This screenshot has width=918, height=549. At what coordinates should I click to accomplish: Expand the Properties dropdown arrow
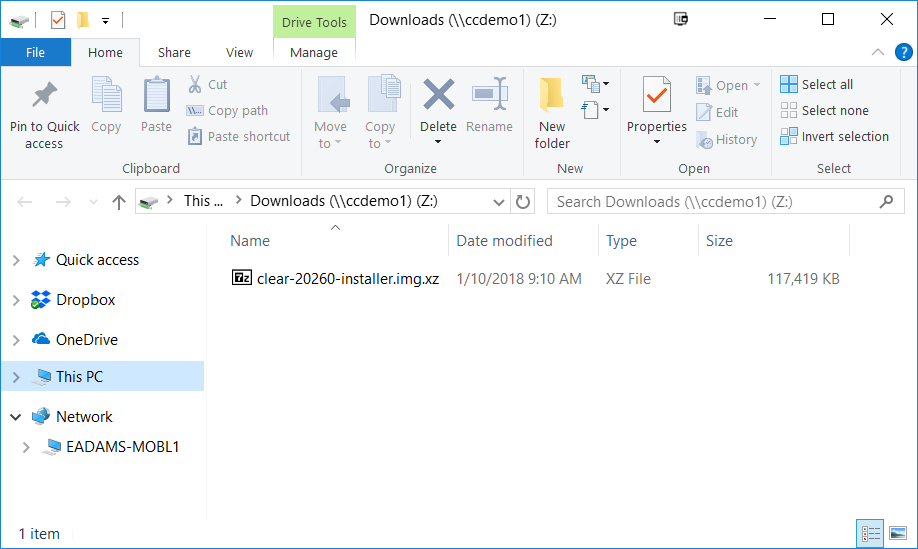tap(657, 142)
